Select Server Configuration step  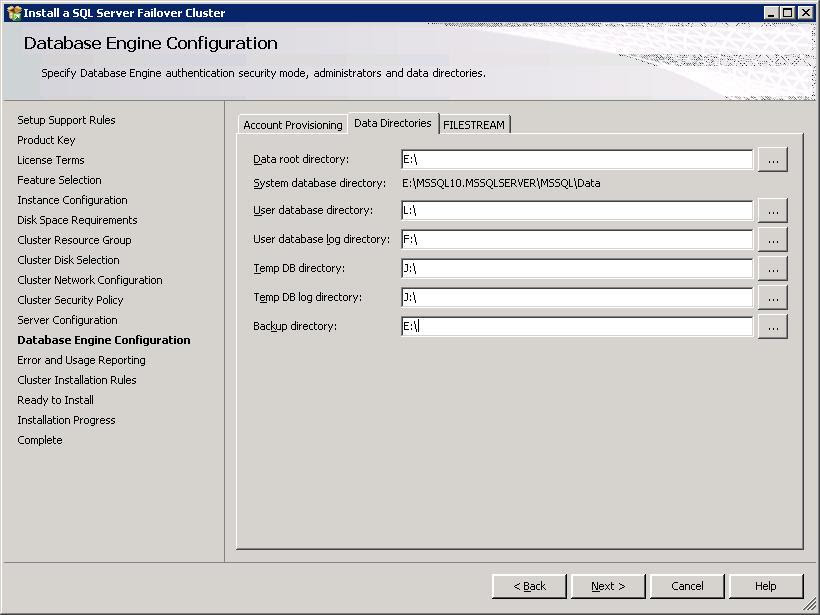point(67,320)
